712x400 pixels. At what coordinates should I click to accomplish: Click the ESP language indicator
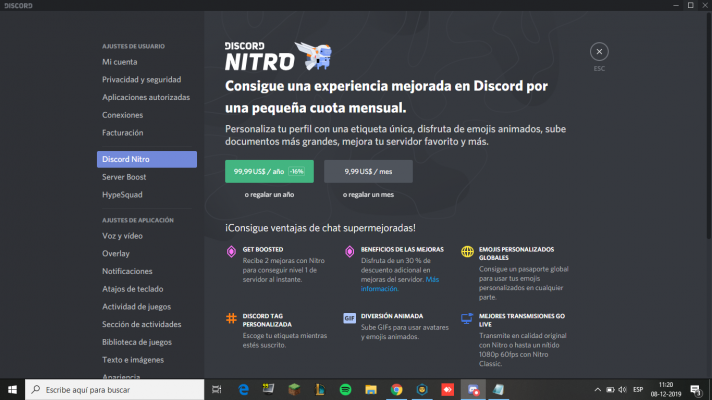pos(638,390)
